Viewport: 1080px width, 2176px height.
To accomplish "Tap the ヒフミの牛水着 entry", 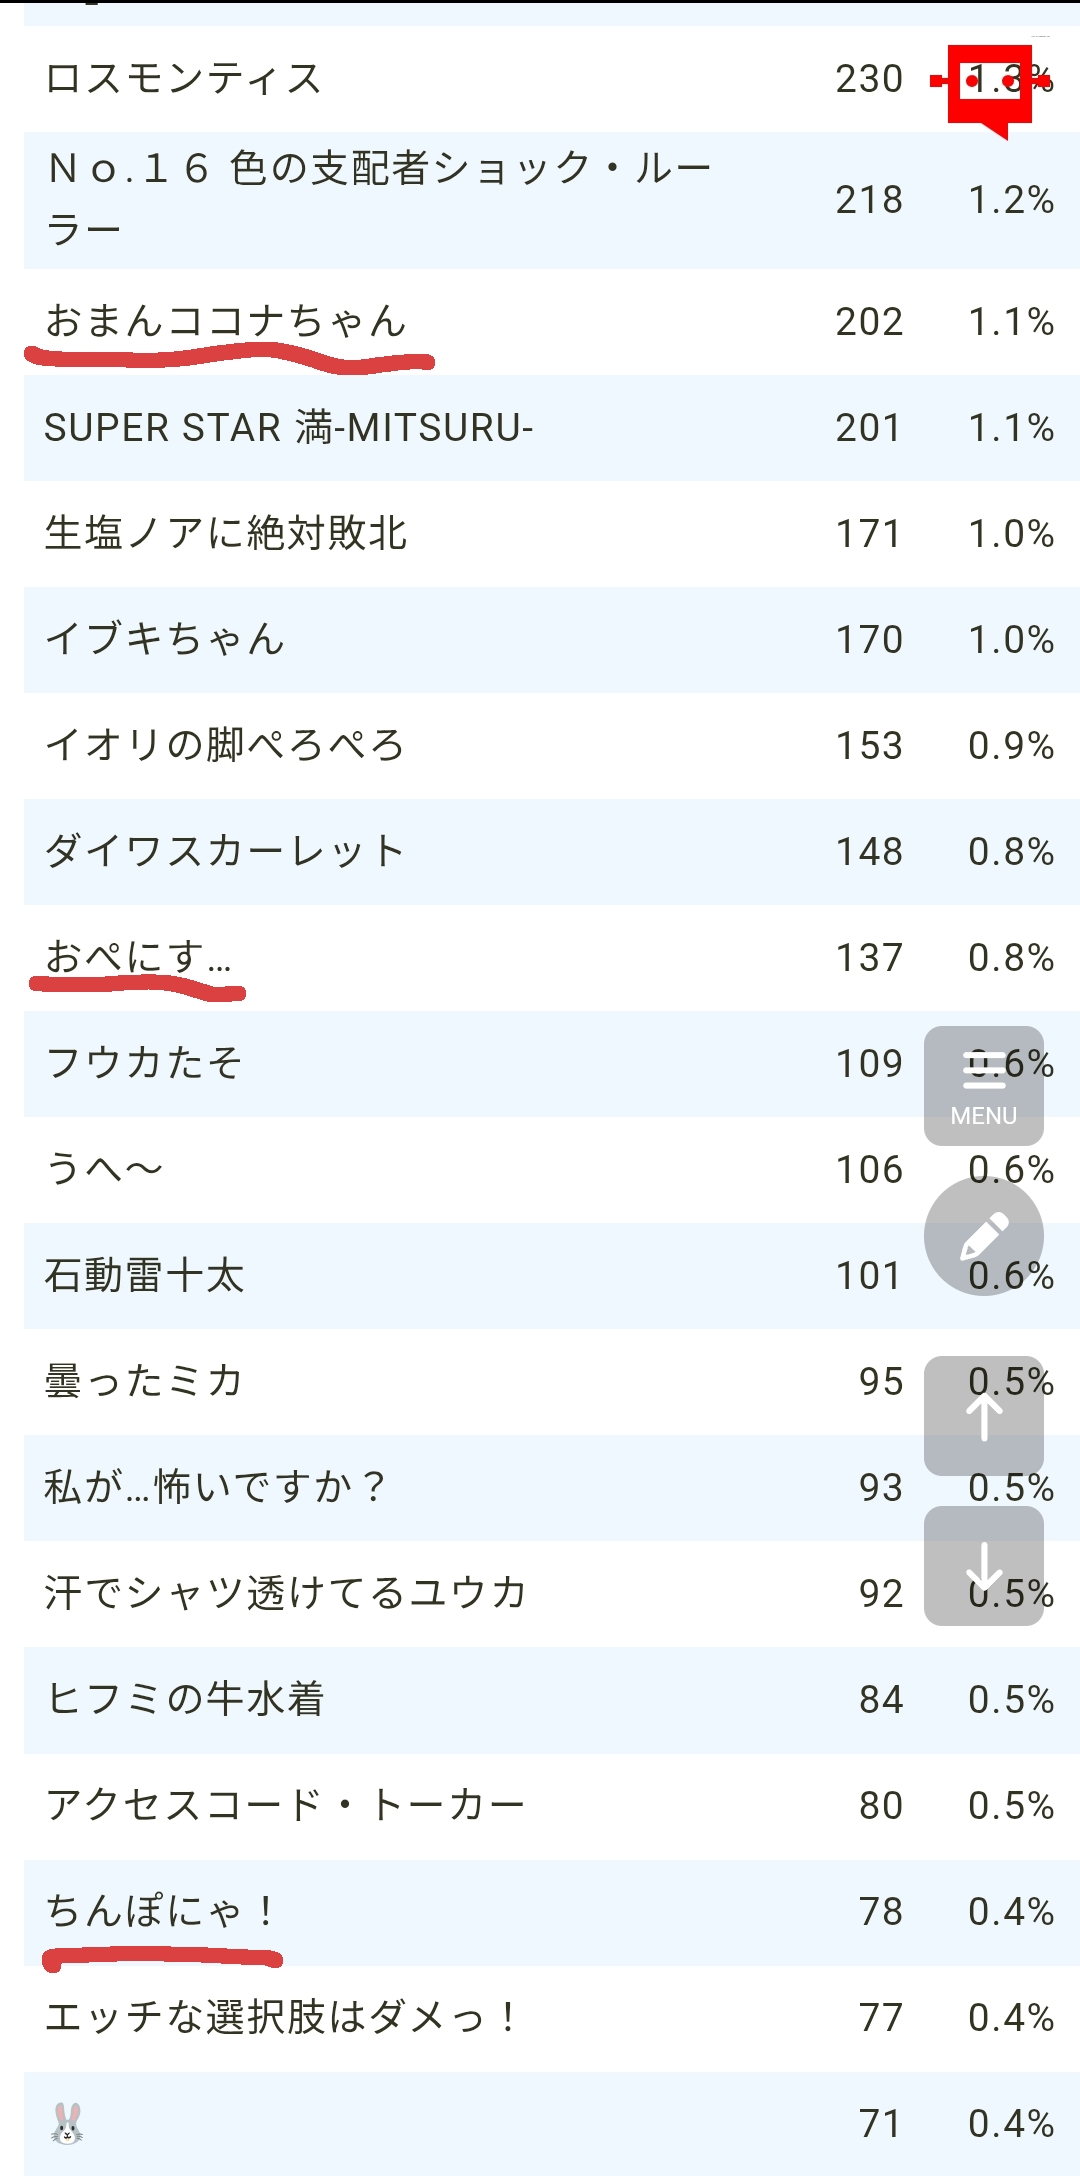I will coord(185,1700).
